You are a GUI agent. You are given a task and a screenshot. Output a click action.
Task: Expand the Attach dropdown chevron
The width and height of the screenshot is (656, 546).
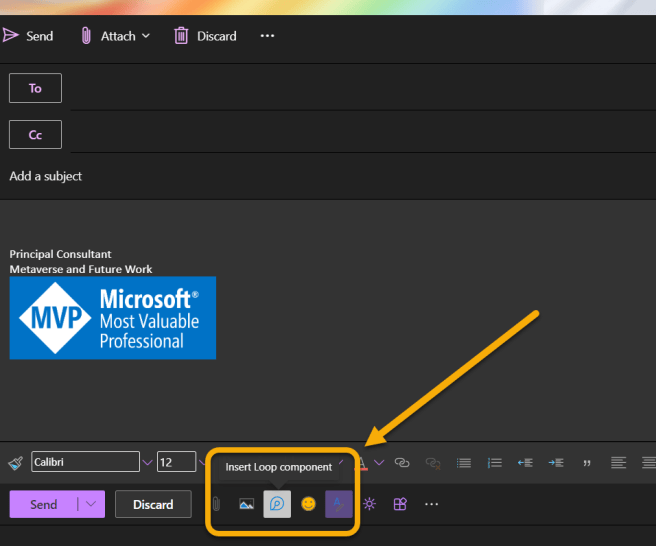[146, 36]
